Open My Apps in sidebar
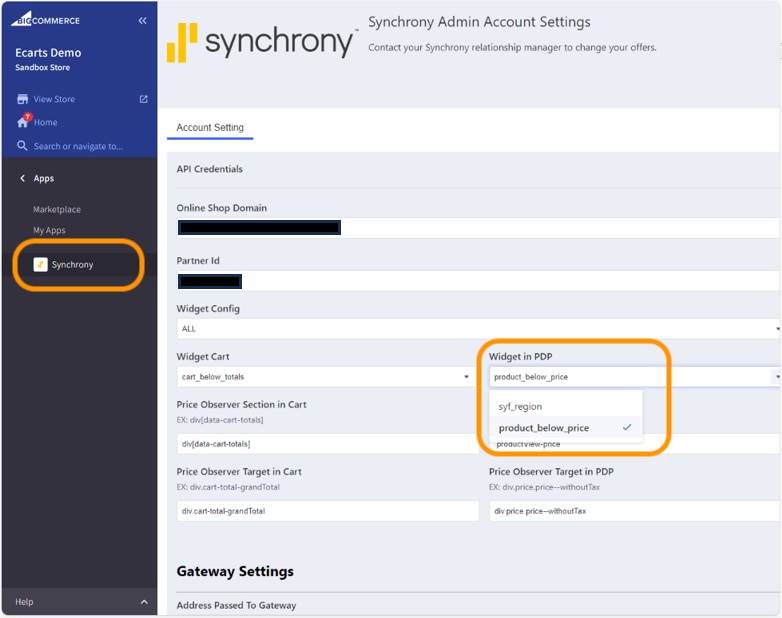The image size is (782, 618). pos(49,230)
